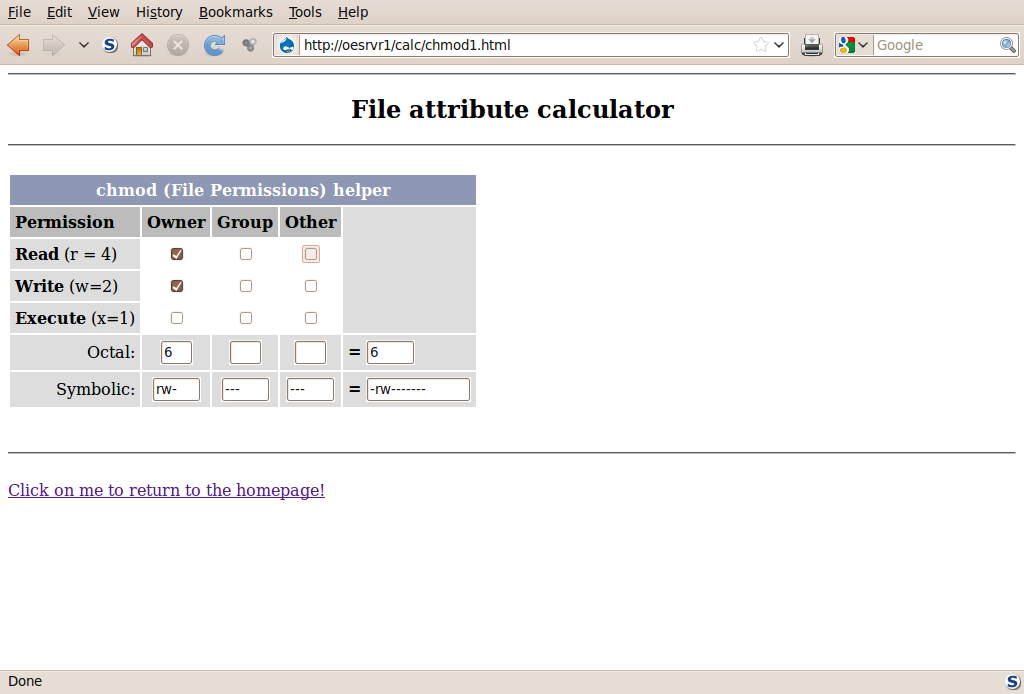This screenshot has height=694, width=1024.
Task: Enable Group Write permission checkbox
Action: pos(246,286)
